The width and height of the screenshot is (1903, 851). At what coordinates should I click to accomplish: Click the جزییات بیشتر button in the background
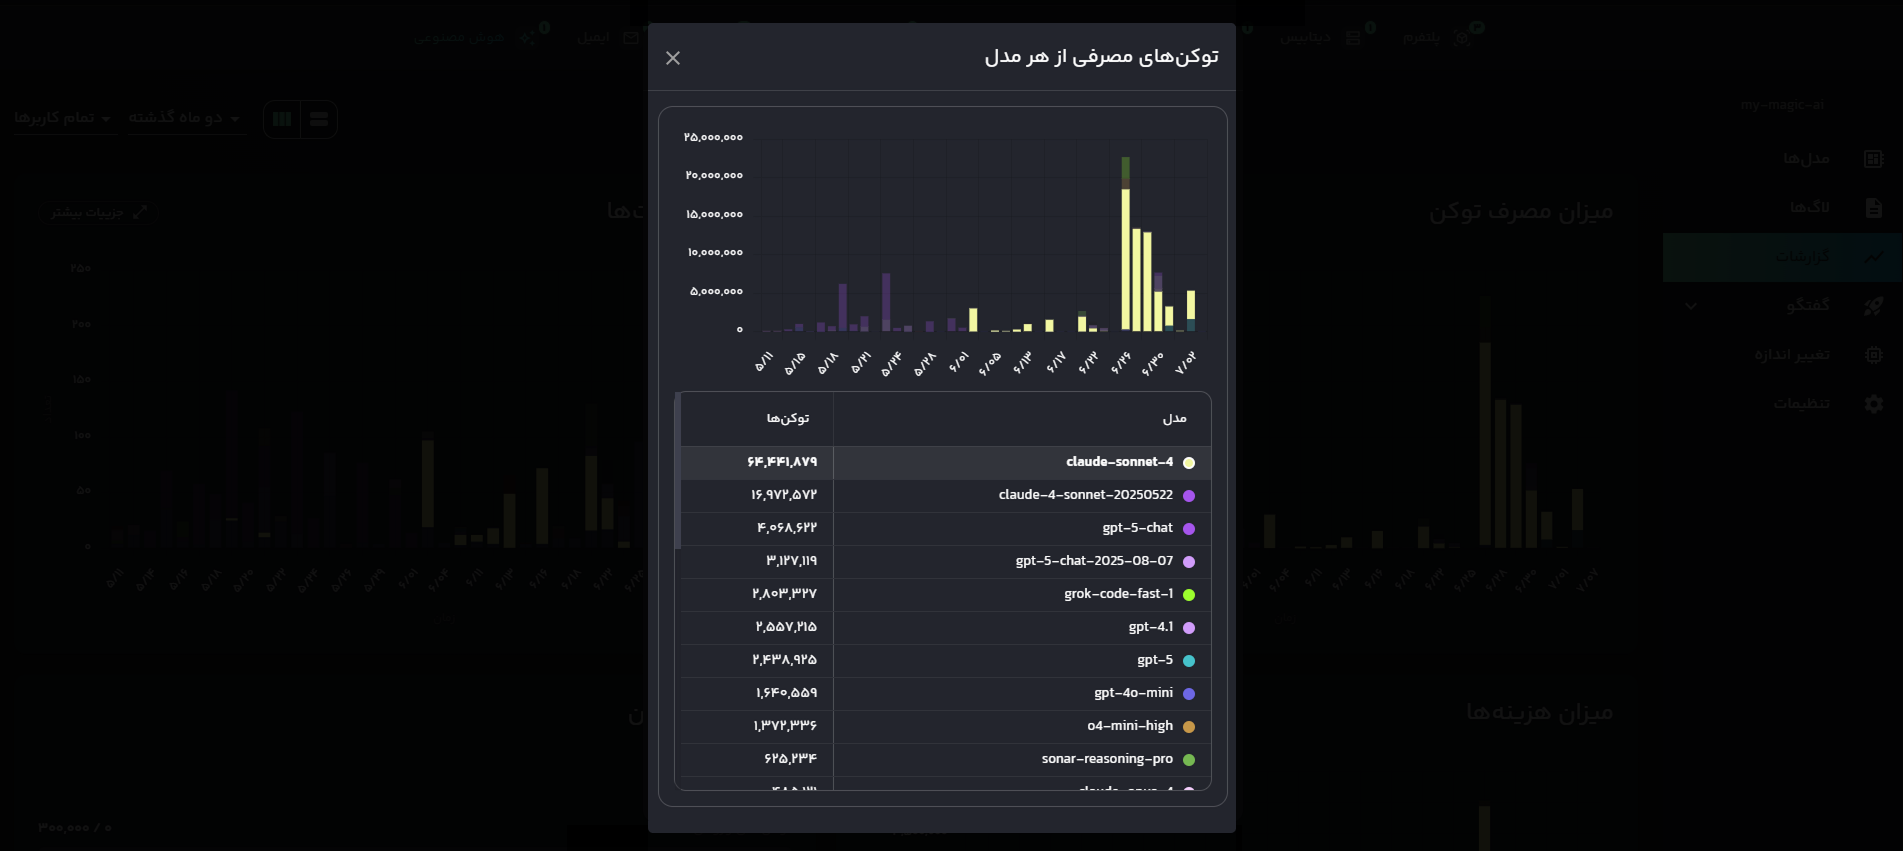(x=99, y=212)
